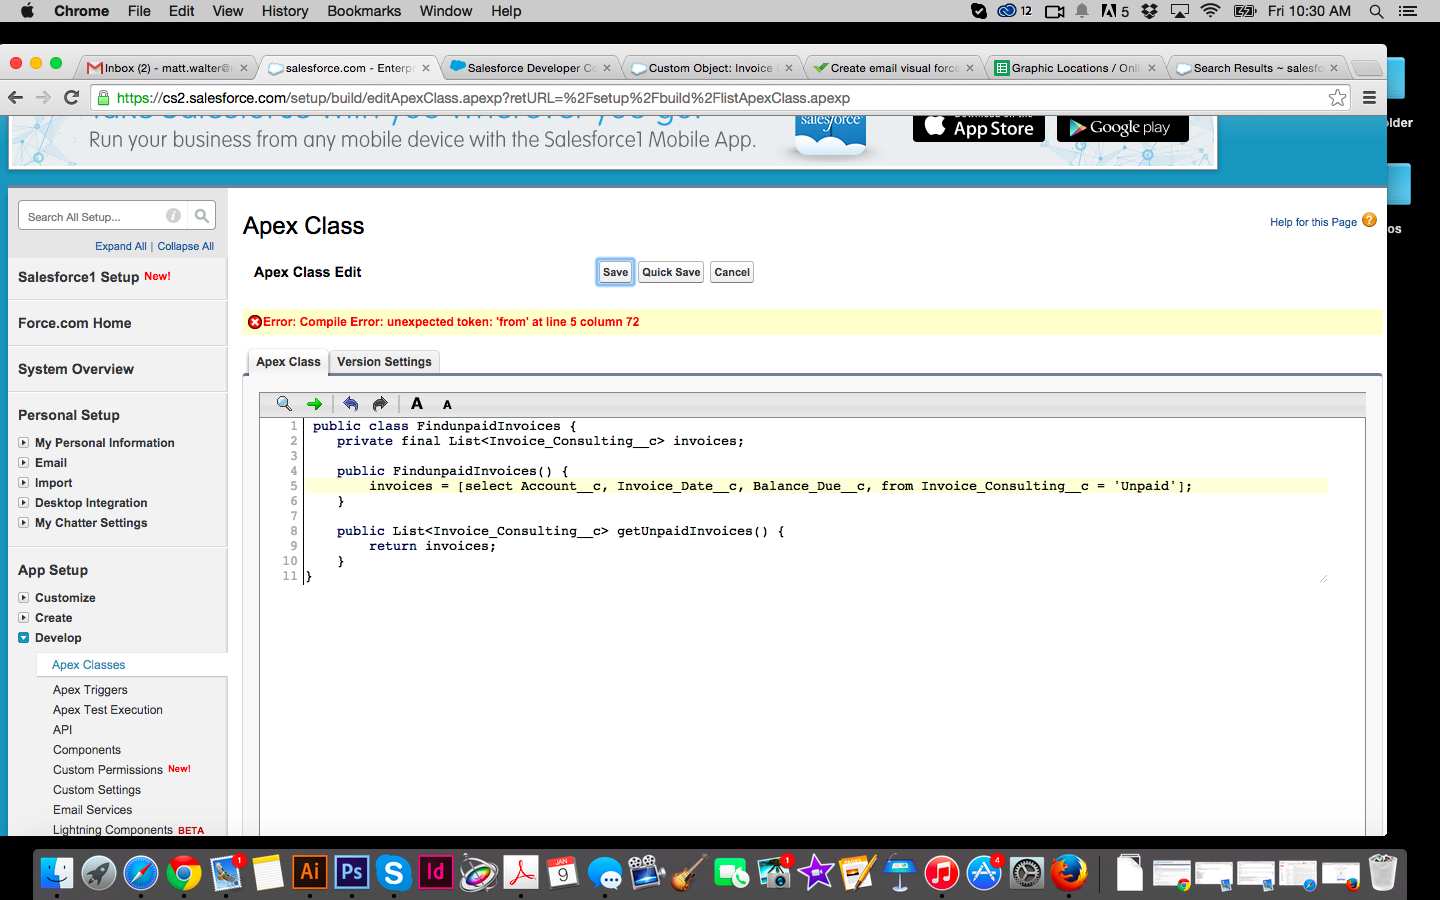Increase editor font size with large A
This screenshot has height=900, width=1440.
[x=417, y=404]
